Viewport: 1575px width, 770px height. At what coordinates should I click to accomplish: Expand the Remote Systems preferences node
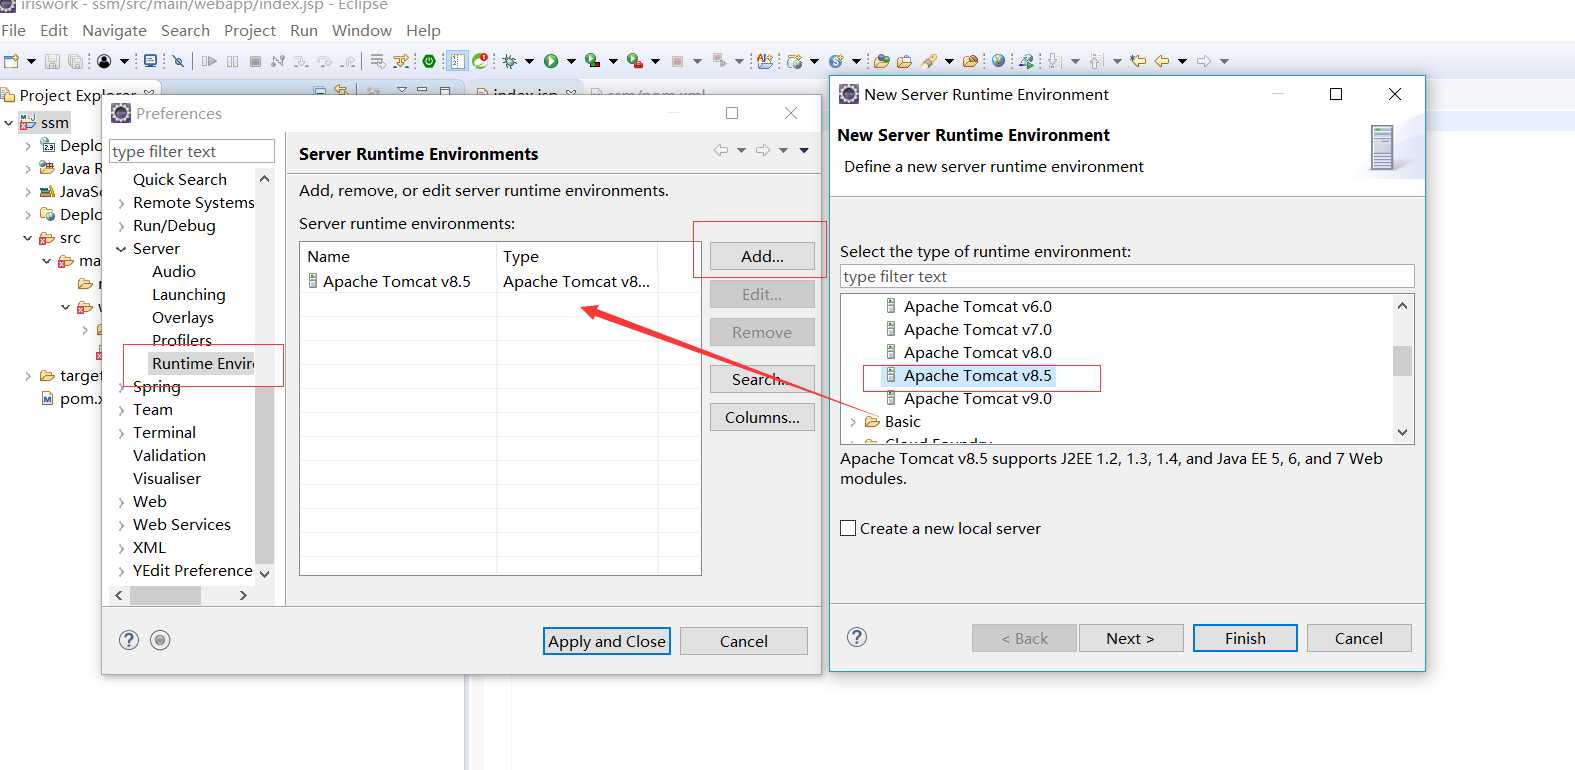click(121, 203)
